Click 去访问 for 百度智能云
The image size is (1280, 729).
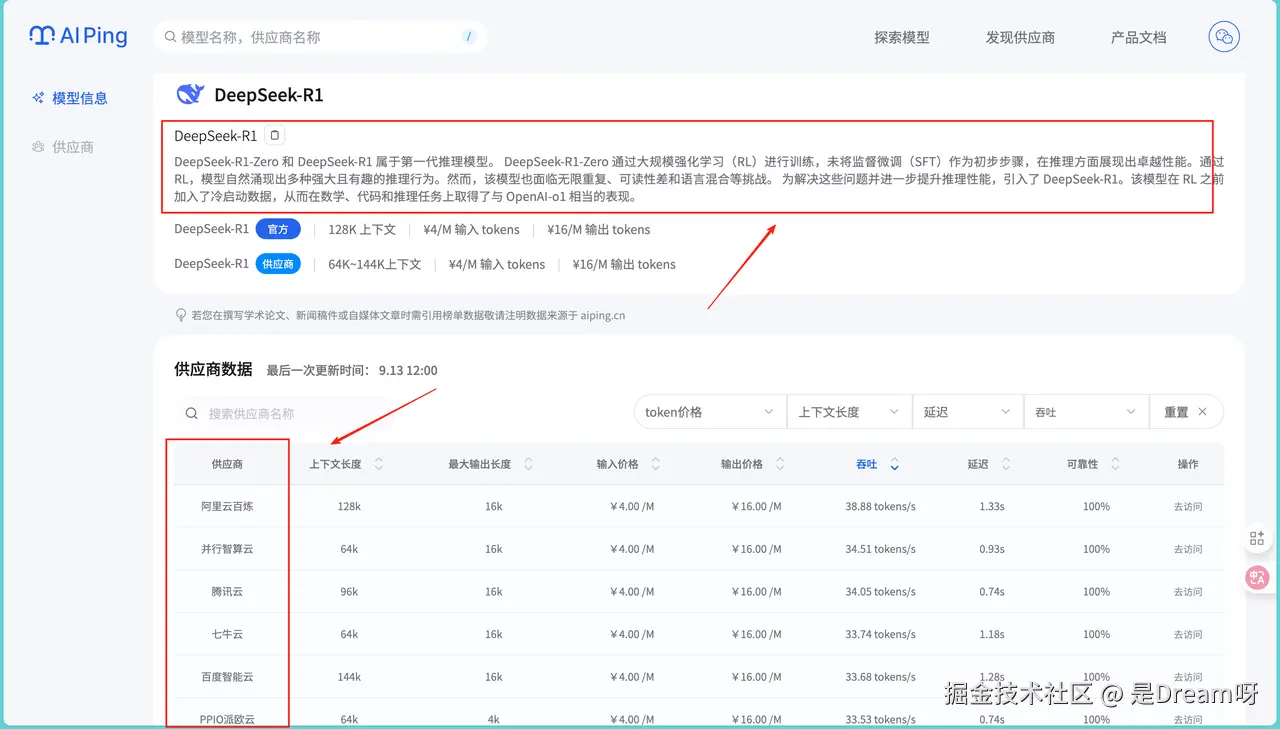click(x=1188, y=677)
